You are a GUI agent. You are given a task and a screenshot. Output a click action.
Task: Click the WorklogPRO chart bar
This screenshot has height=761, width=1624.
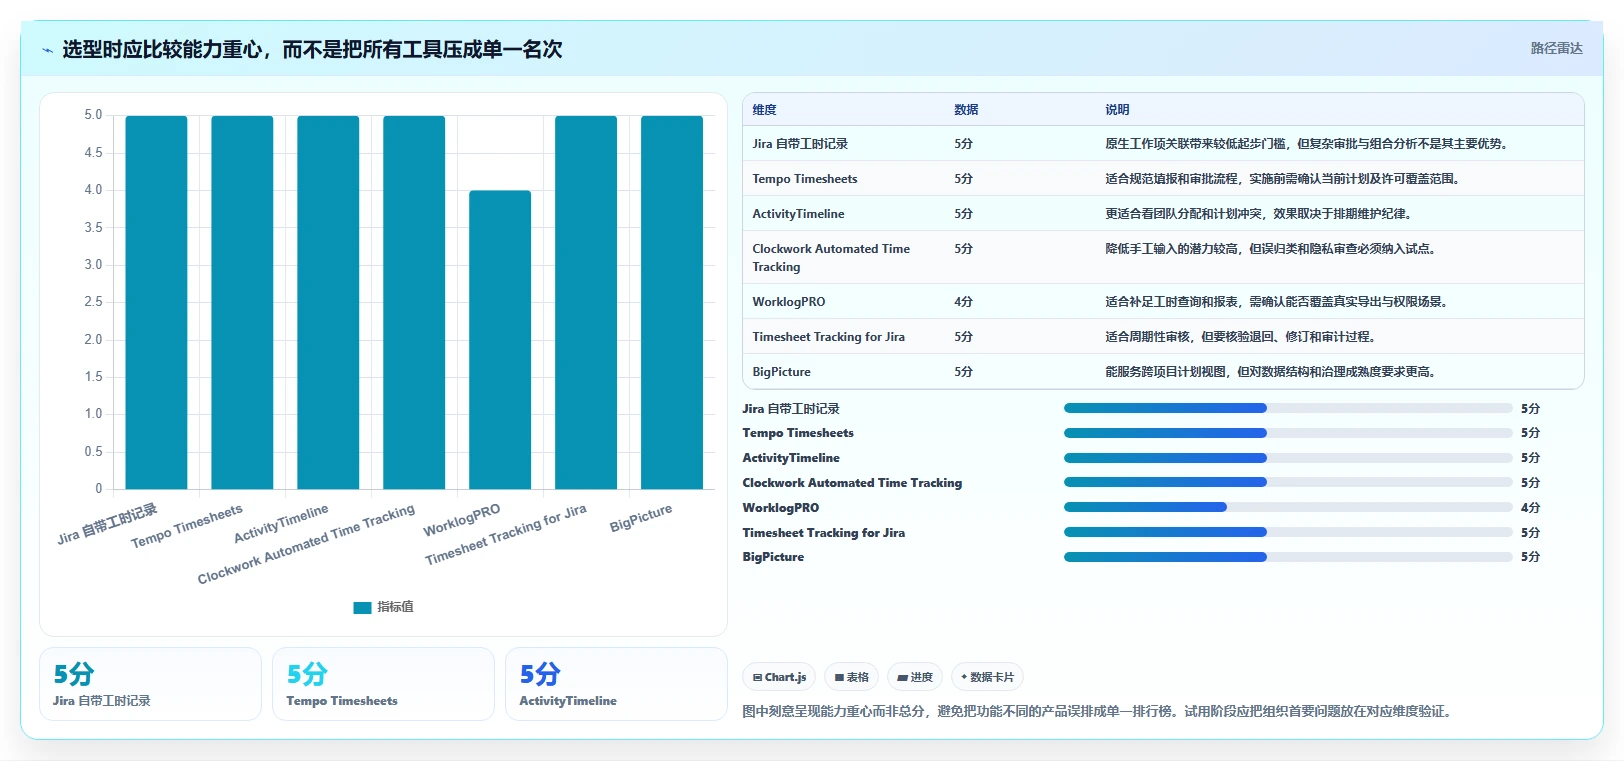click(500, 340)
